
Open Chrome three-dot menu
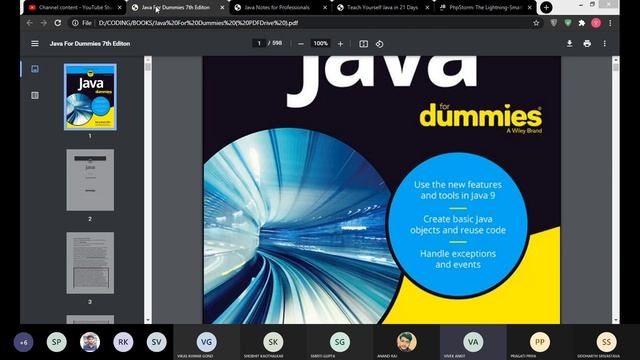(x=610, y=23)
